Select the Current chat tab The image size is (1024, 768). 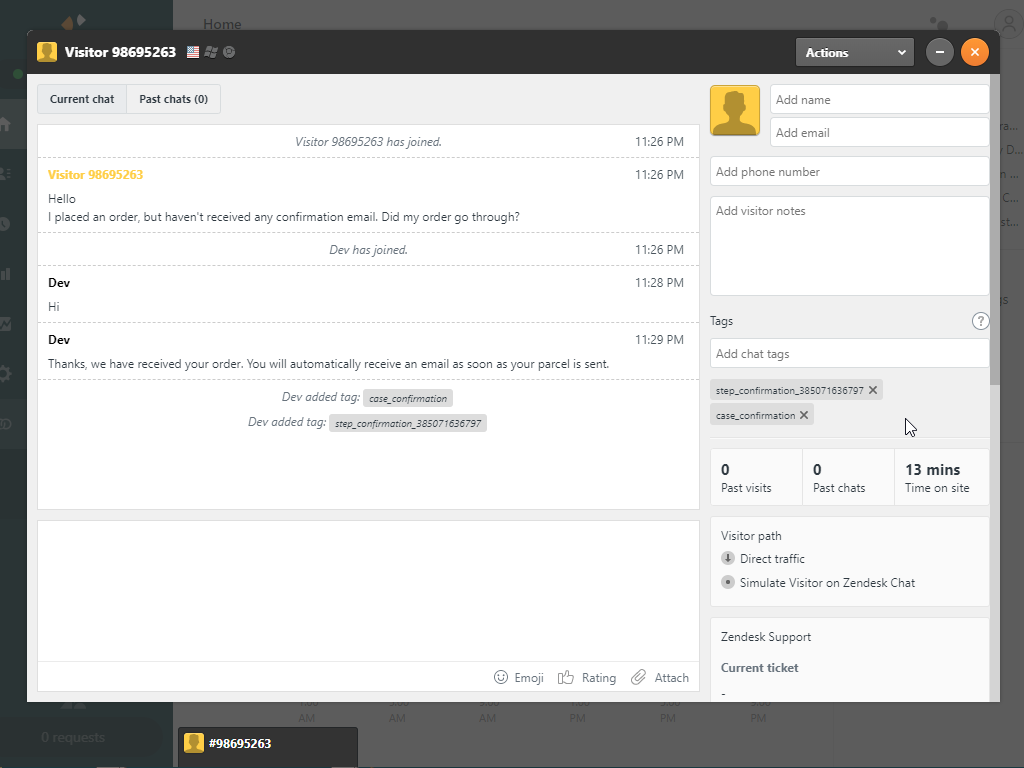(x=82, y=99)
